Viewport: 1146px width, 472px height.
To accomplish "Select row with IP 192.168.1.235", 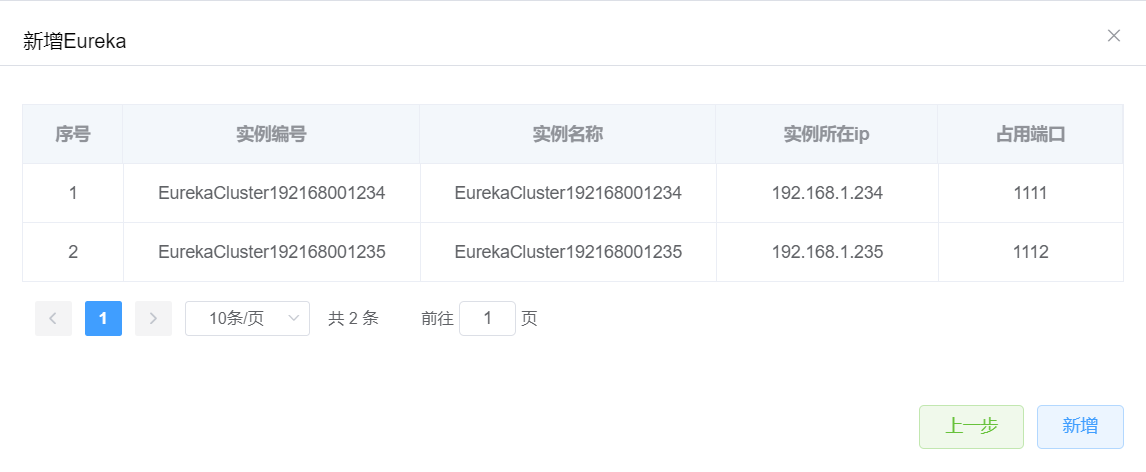I will click(x=573, y=252).
